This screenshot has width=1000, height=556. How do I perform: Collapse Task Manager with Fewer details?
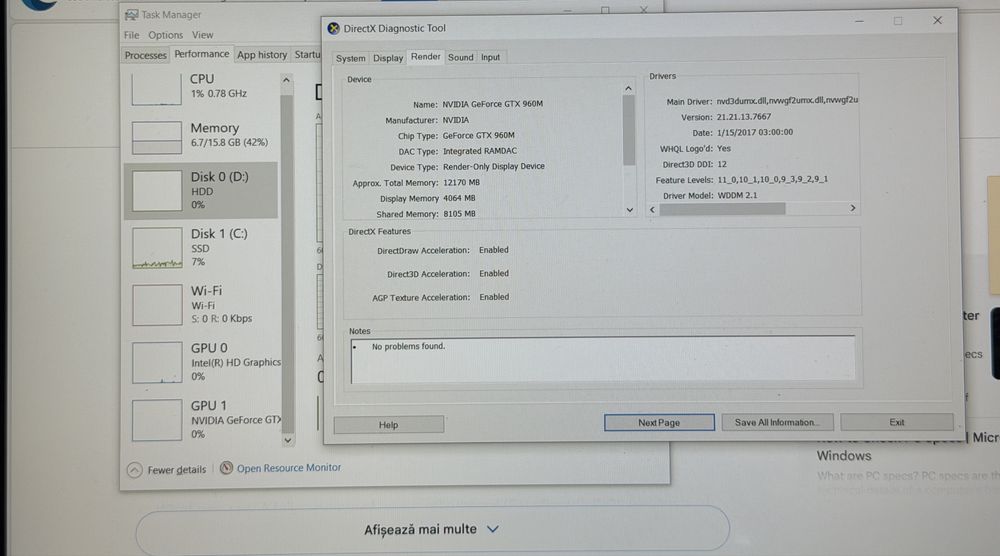point(166,470)
